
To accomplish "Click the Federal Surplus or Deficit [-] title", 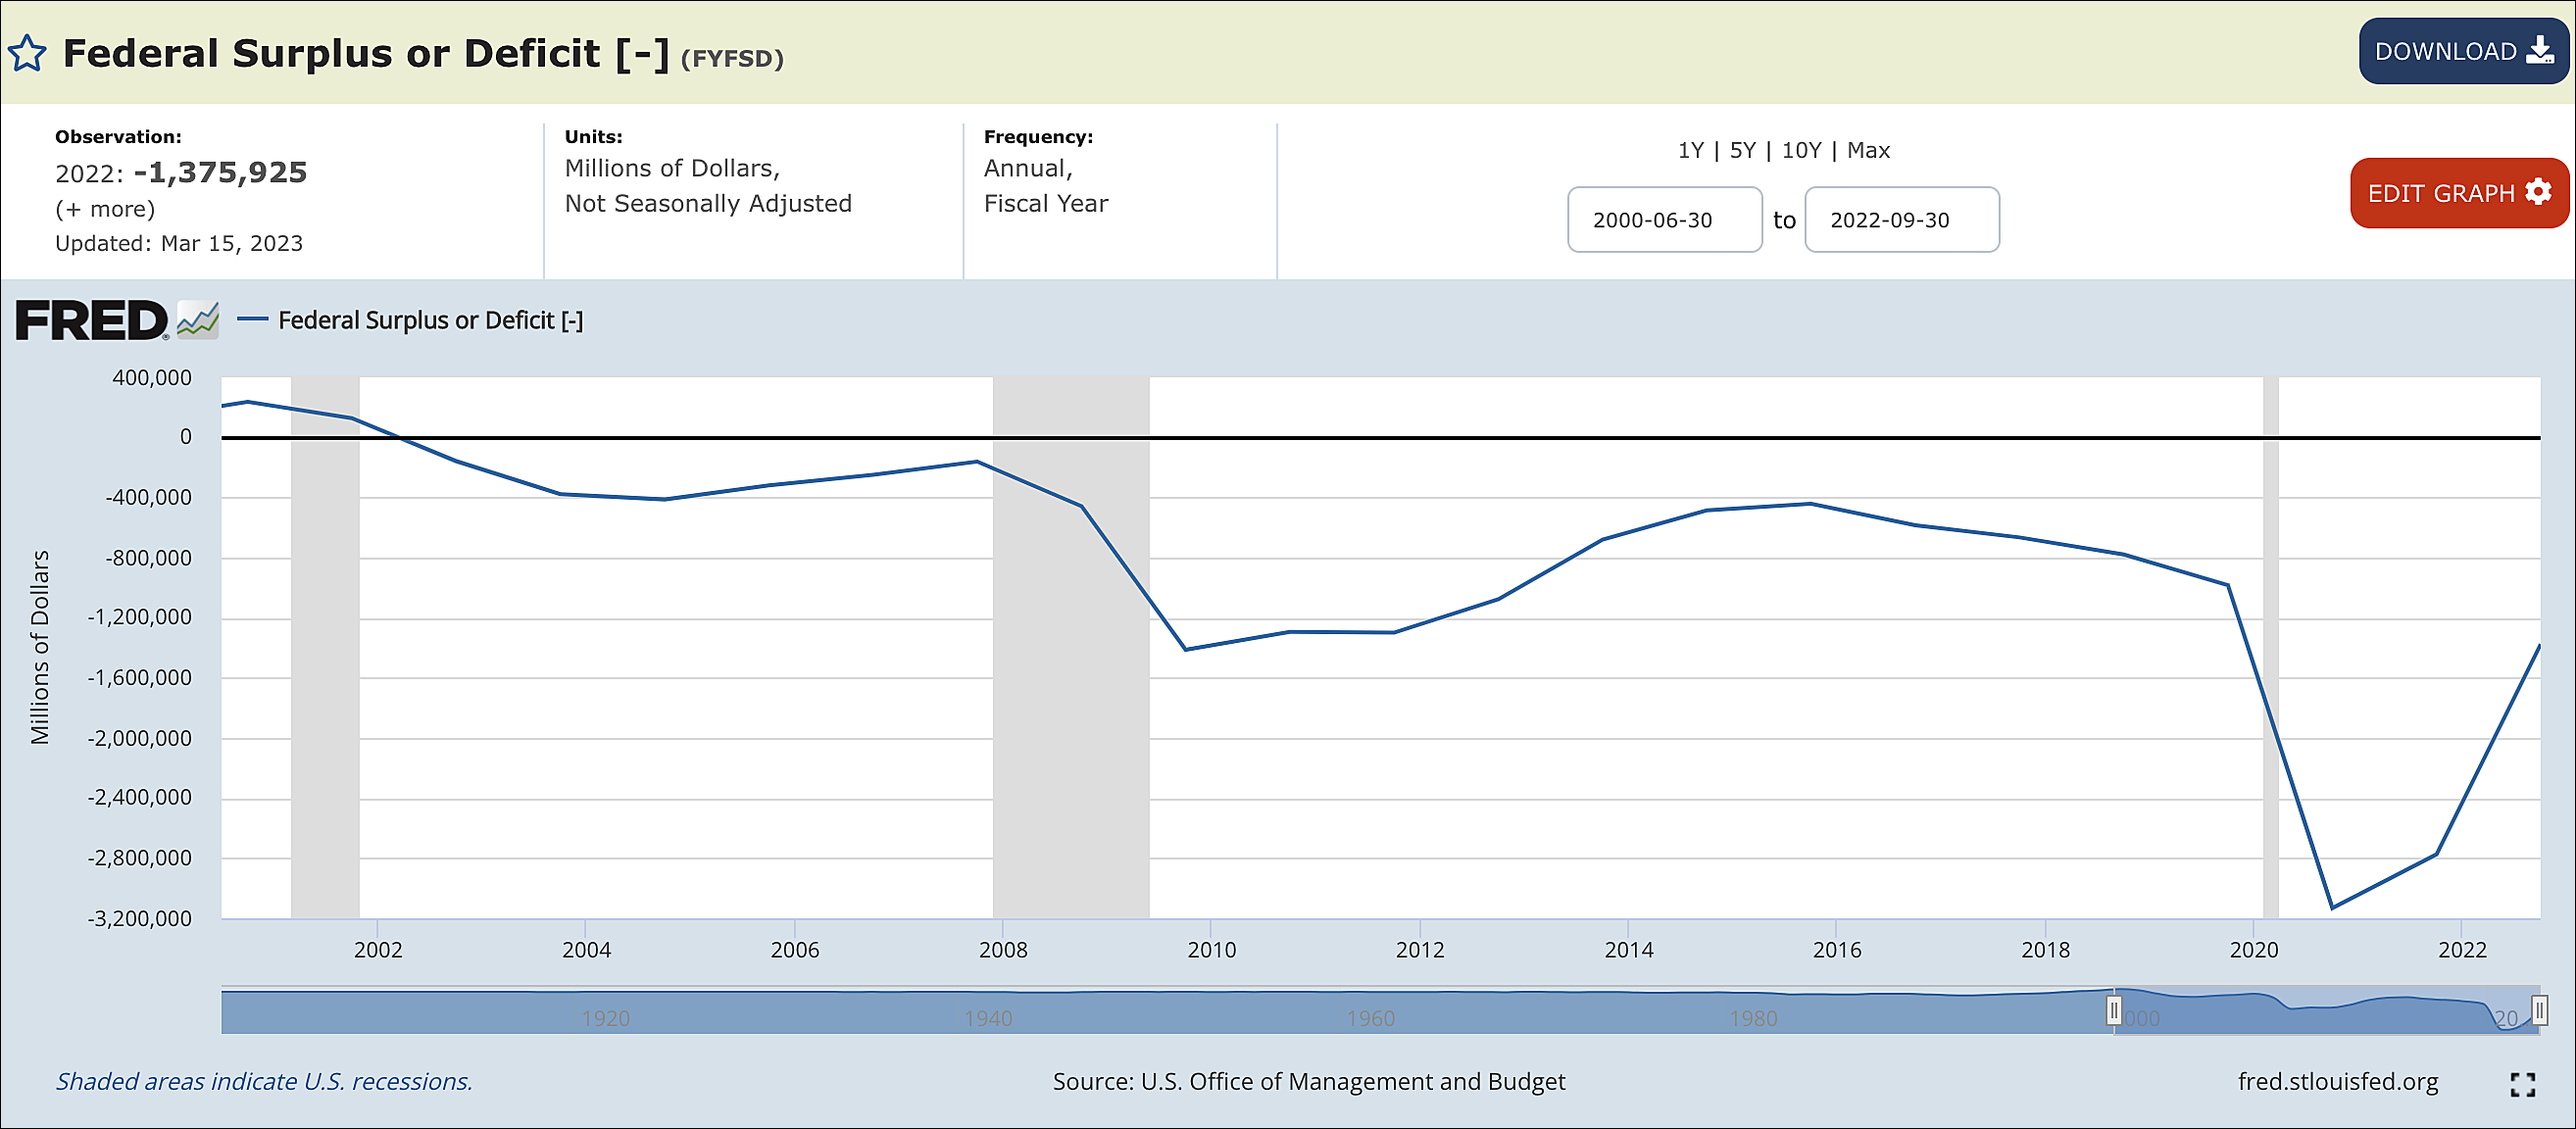I will tap(366, 54).
